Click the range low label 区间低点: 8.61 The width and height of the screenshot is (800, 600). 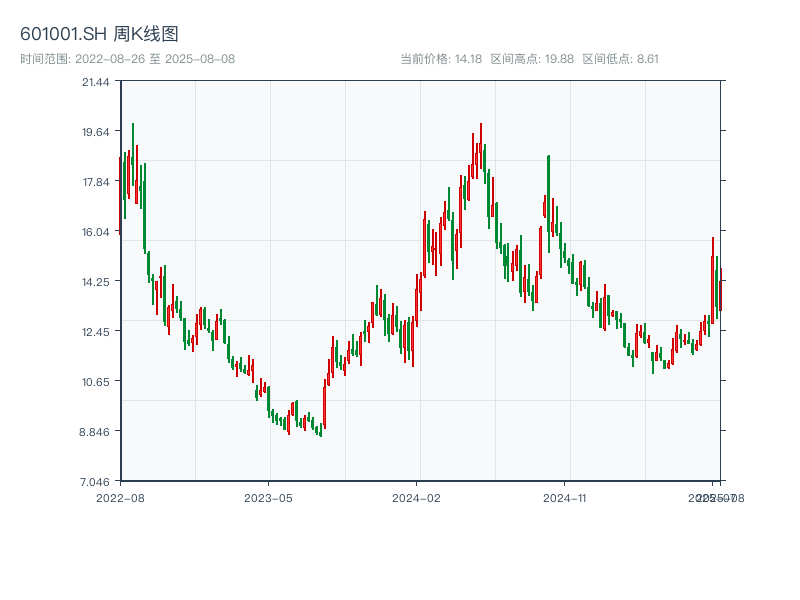(x=620, y=59)
